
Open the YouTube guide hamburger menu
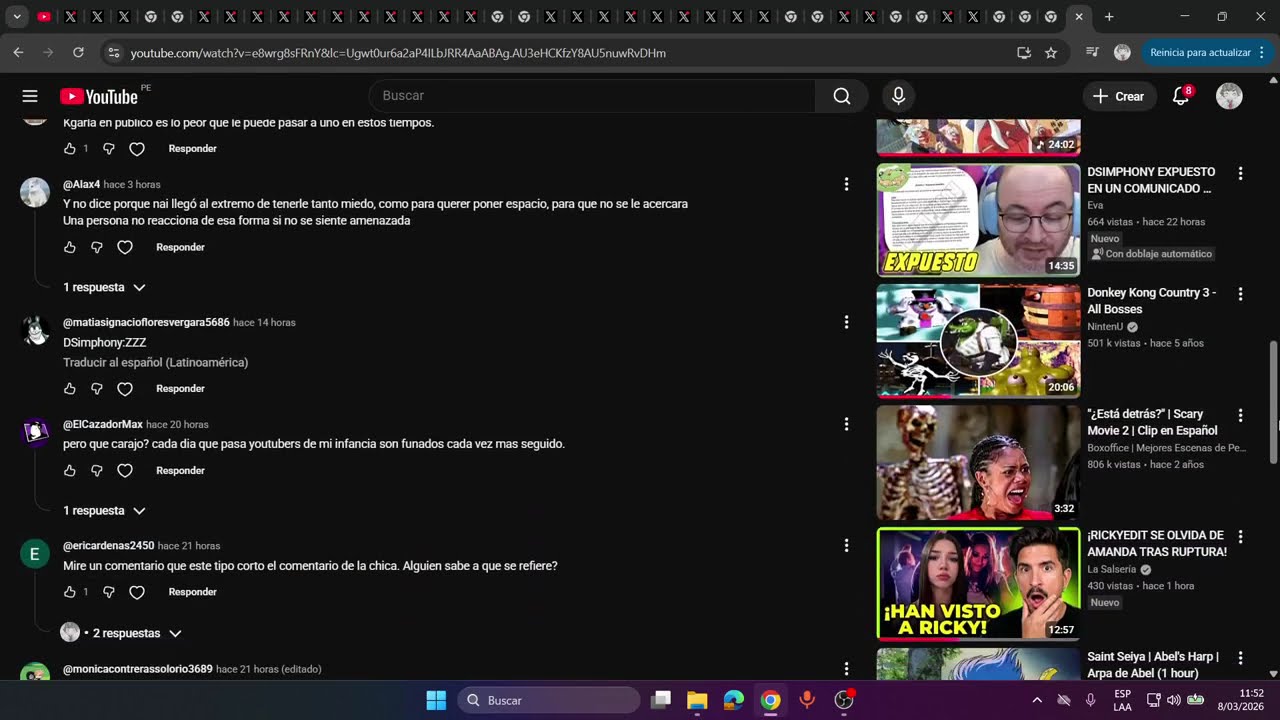pos(30,96)
